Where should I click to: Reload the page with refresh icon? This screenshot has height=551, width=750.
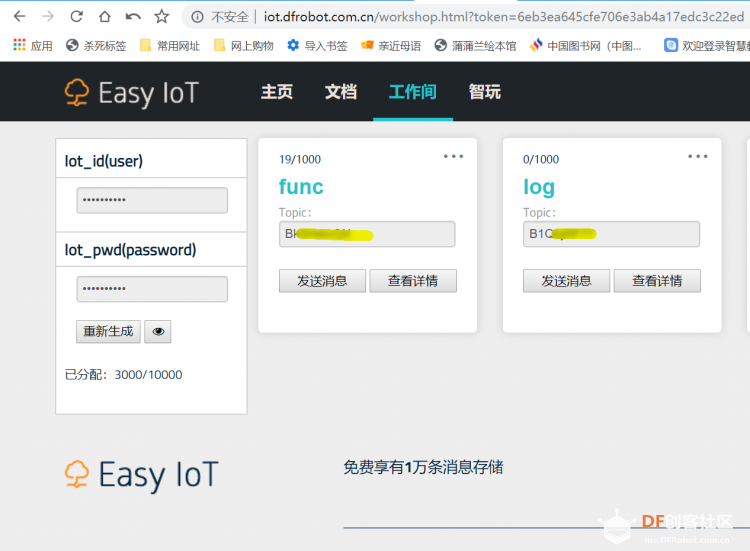point(77,17)
